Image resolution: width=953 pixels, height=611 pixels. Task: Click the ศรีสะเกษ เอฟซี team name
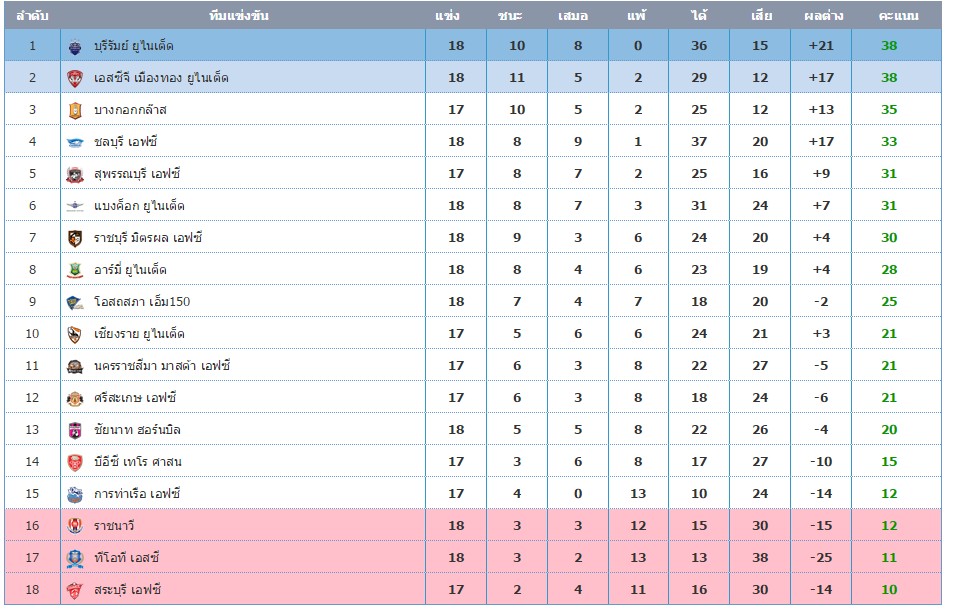[135, 398]
